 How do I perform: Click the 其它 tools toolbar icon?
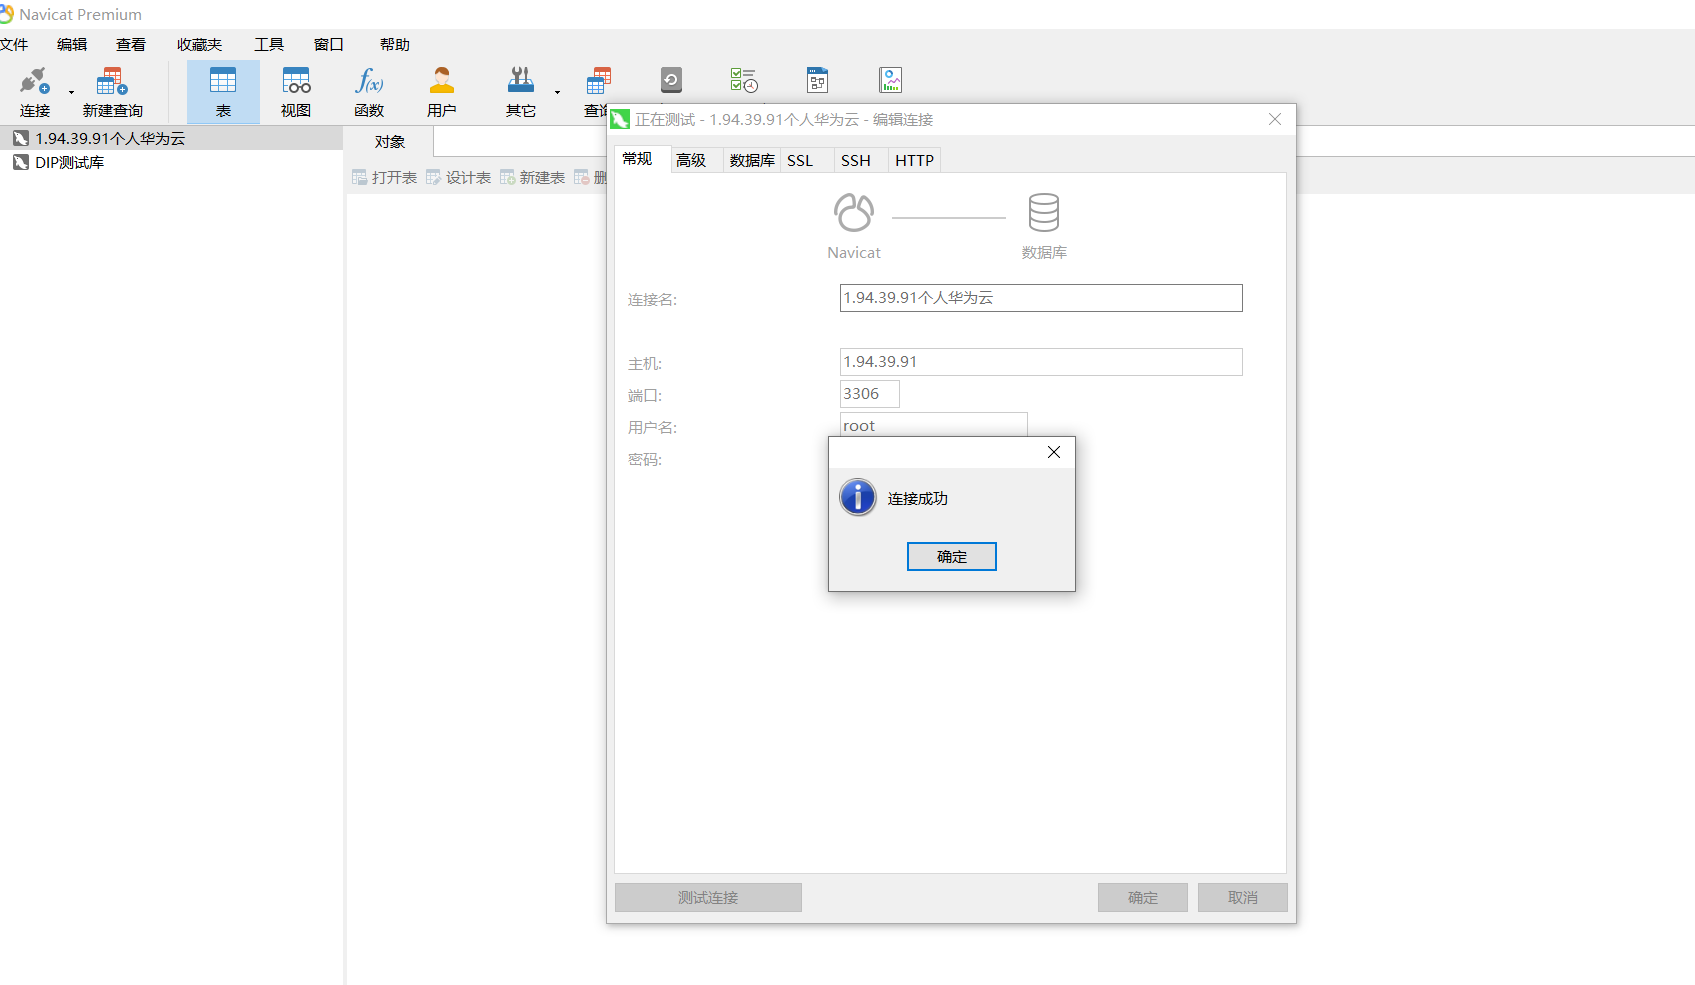coord(521,92)
